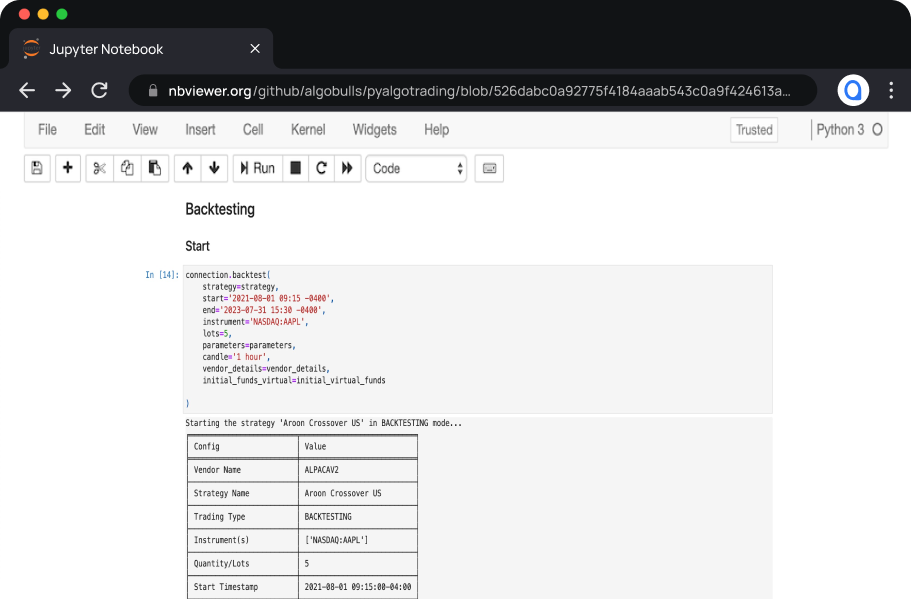The height and width of the screenshot is (599, 911).
Task: Reload the page in the browser
Action: click(99, 91)
